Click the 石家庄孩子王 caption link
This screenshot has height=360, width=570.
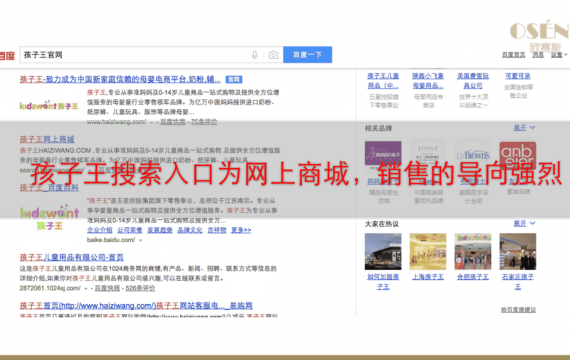[x=518, y=282]
